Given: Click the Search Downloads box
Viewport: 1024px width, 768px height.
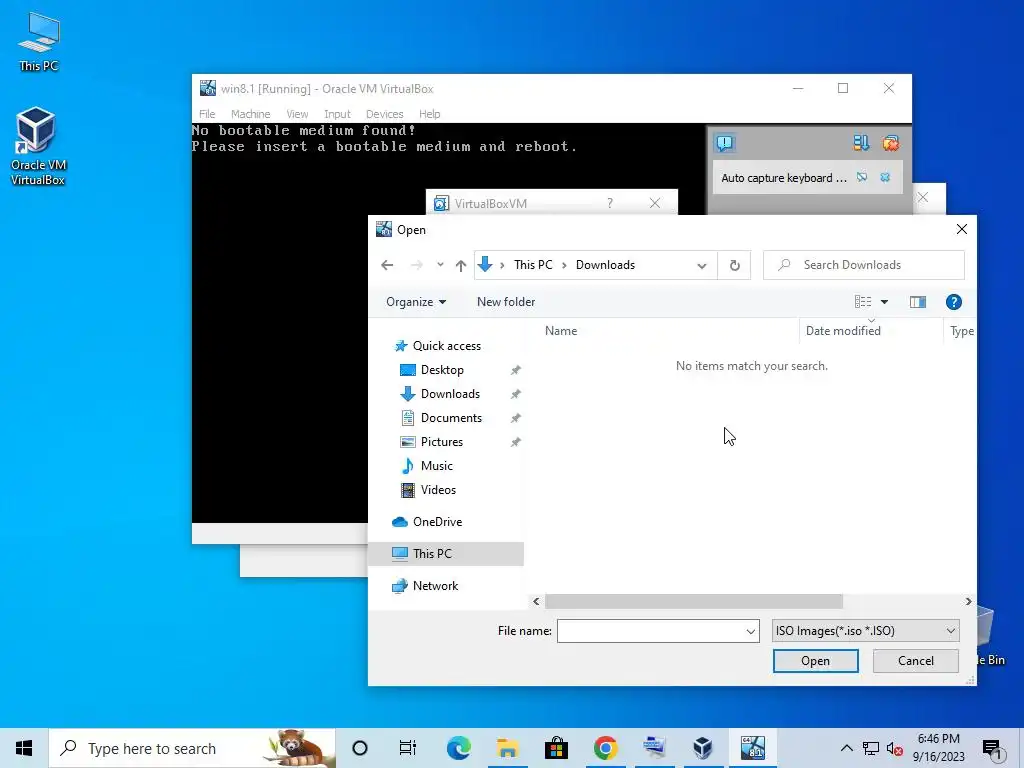Looking at the screenshot, I should 864,265.
